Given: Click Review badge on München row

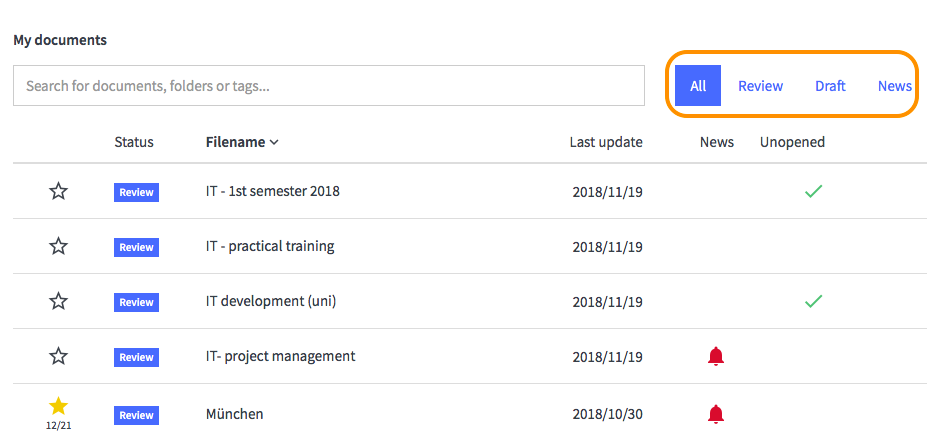Looking at the screenshot, I should (x=136, y=415).
